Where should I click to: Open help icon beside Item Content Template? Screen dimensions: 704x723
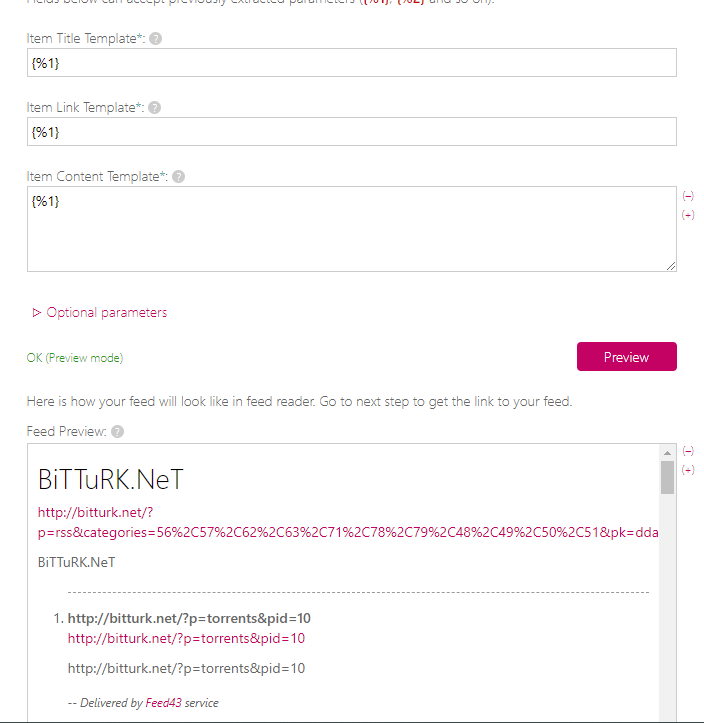coord(178,177)
